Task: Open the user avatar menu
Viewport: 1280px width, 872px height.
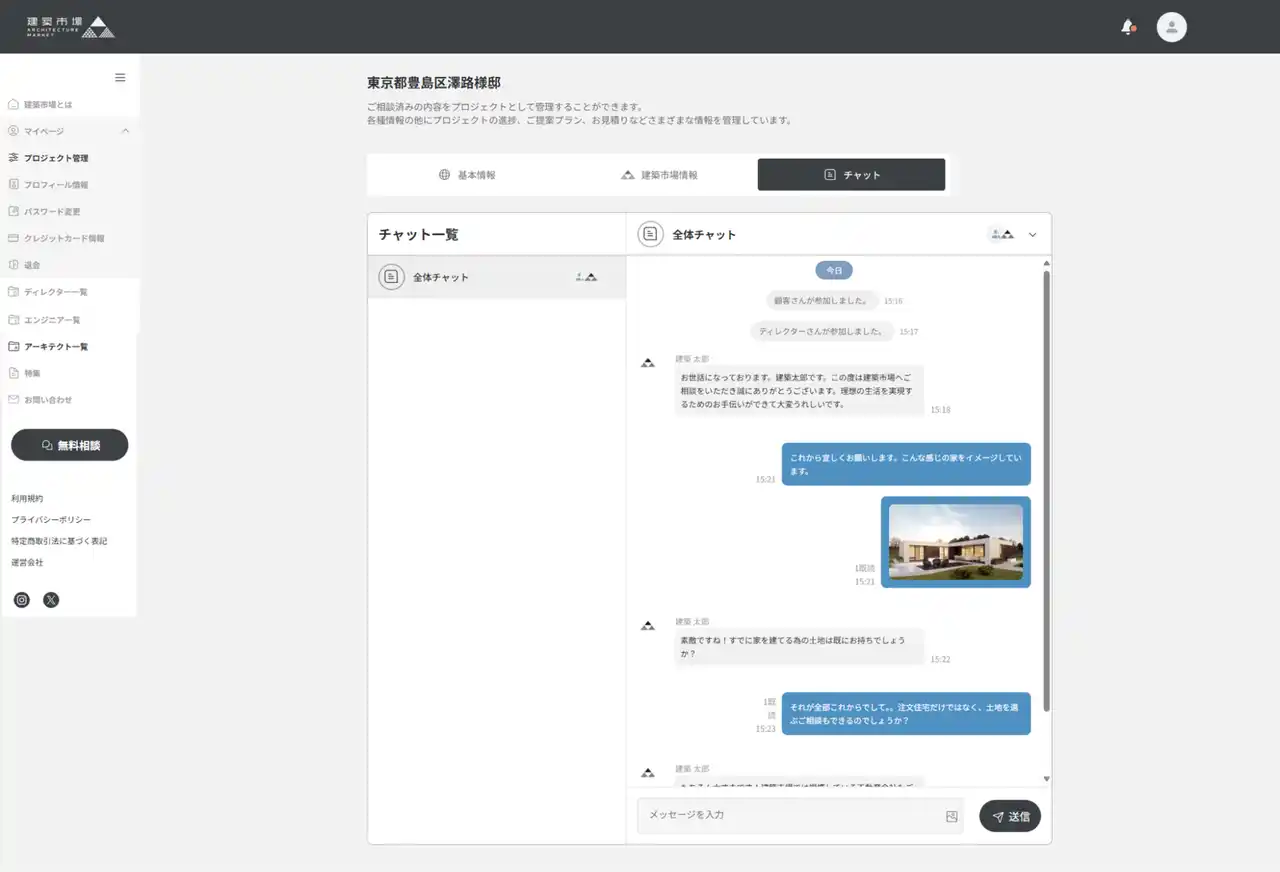Action: tap(1171, 27)
